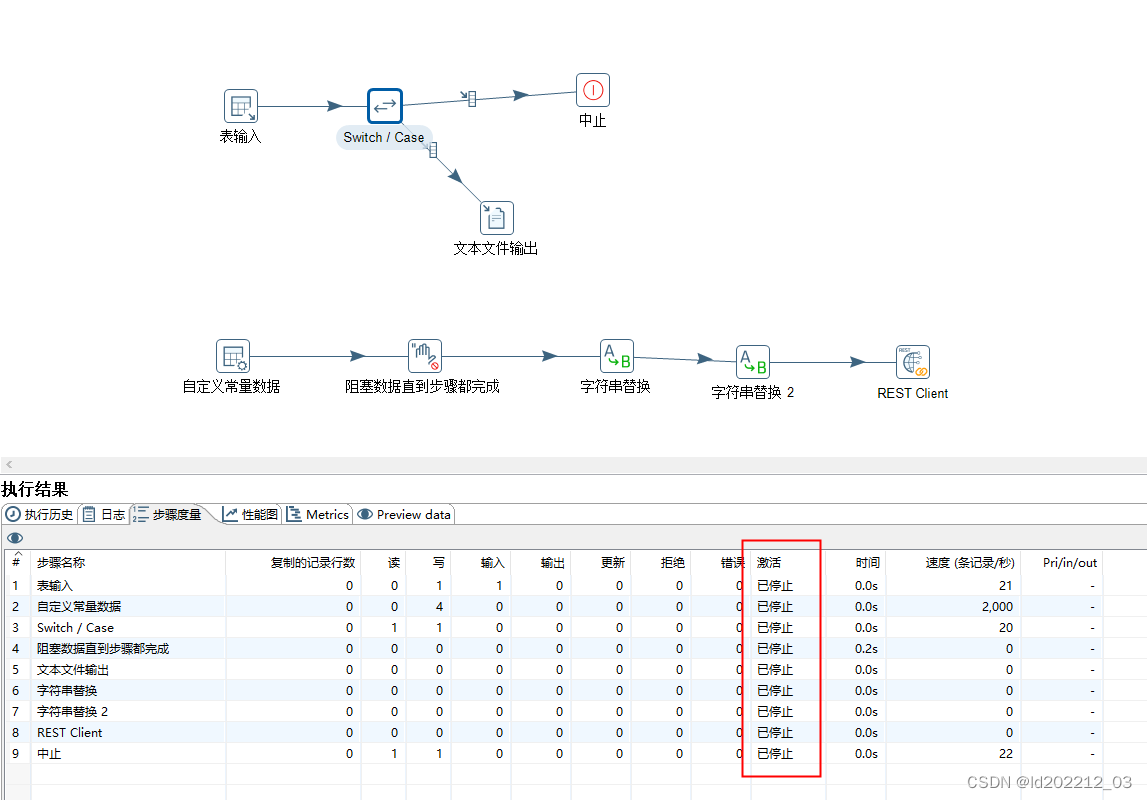Select the 字符串替换 2 step icon
Image resolution: width=1147 pixels, height=800 pixels.
pyautogui.click(x=753, y=362)
